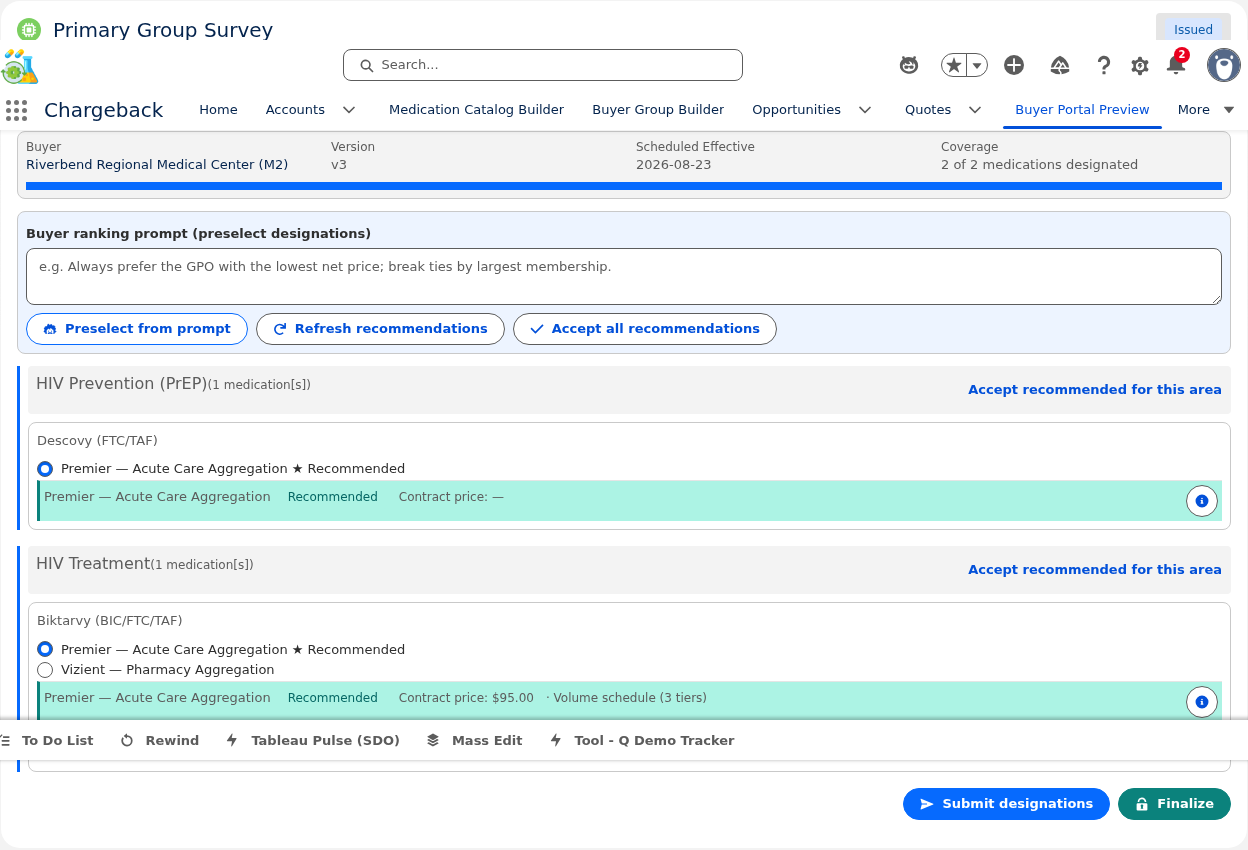Viewport: 1248px width, 850px height.
Task: Expand the favorites list dropdown arrow
Action: [x=977, y=65]
